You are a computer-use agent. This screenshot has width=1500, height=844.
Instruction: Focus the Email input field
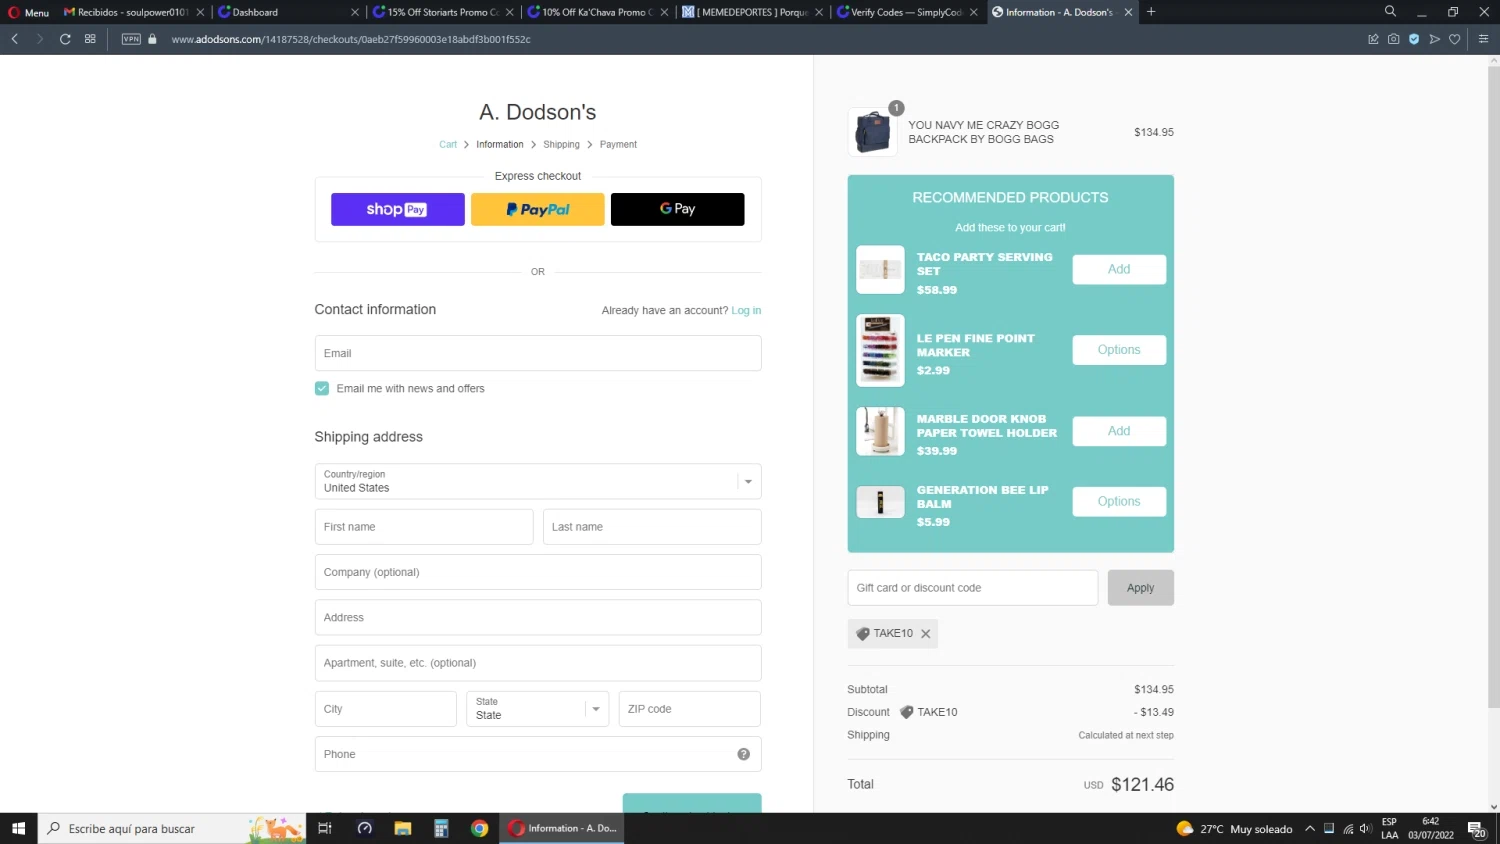click(538, 353)
